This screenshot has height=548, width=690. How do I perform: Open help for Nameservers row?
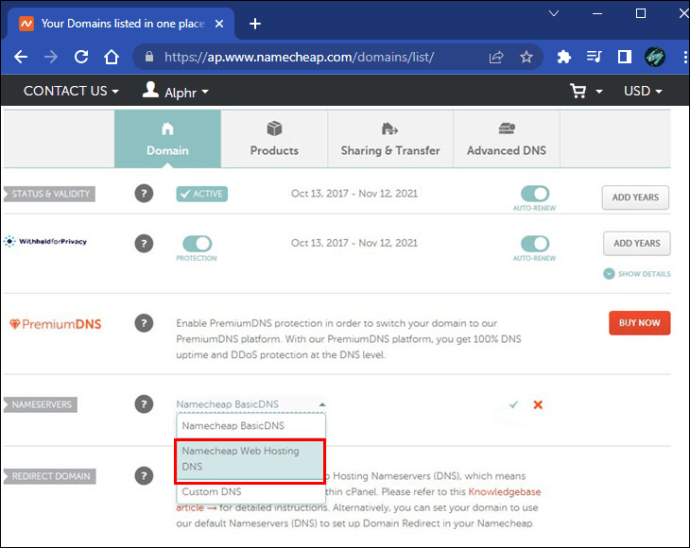tap(144, 404)
